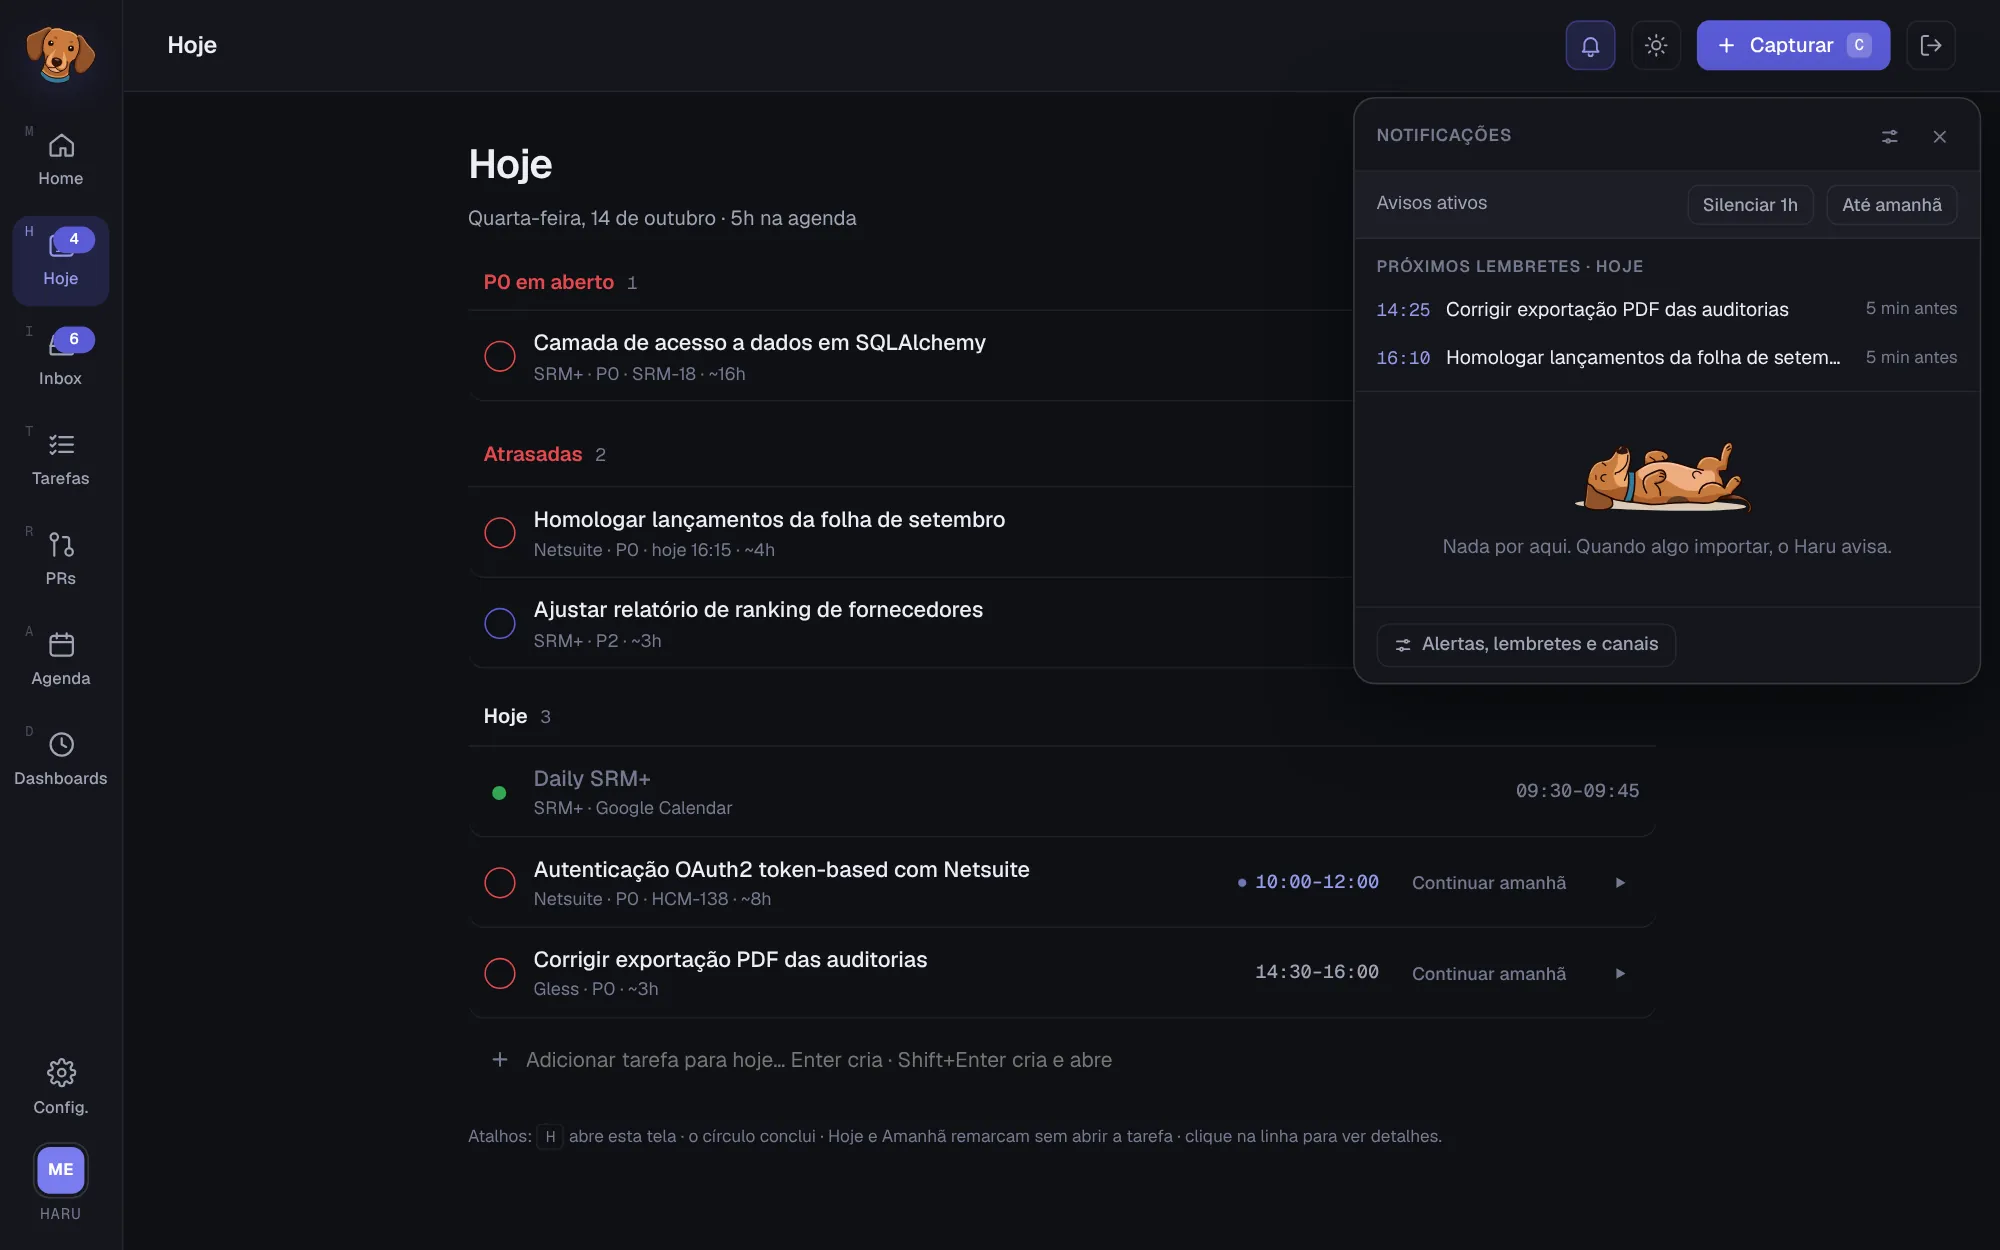Complete Homologar lançamentos da folha task circle
2000x1250 pixels.
point(500,532)
